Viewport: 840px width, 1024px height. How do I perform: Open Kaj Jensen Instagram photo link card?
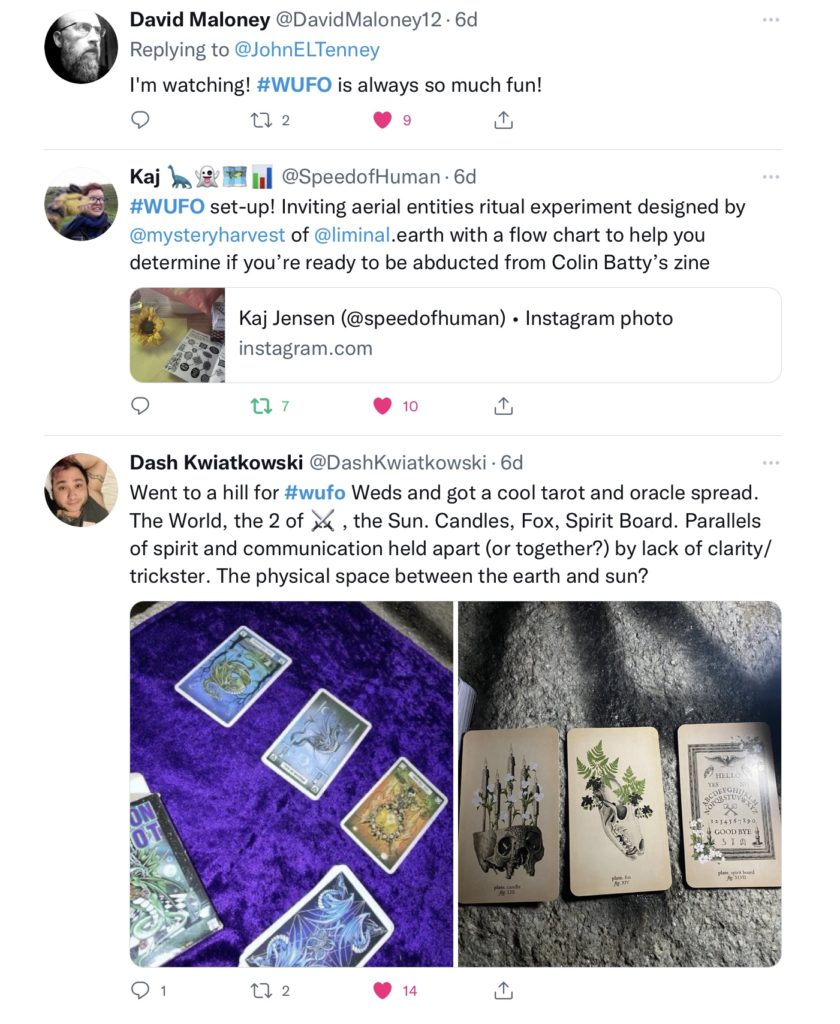(x=455, y=335)
